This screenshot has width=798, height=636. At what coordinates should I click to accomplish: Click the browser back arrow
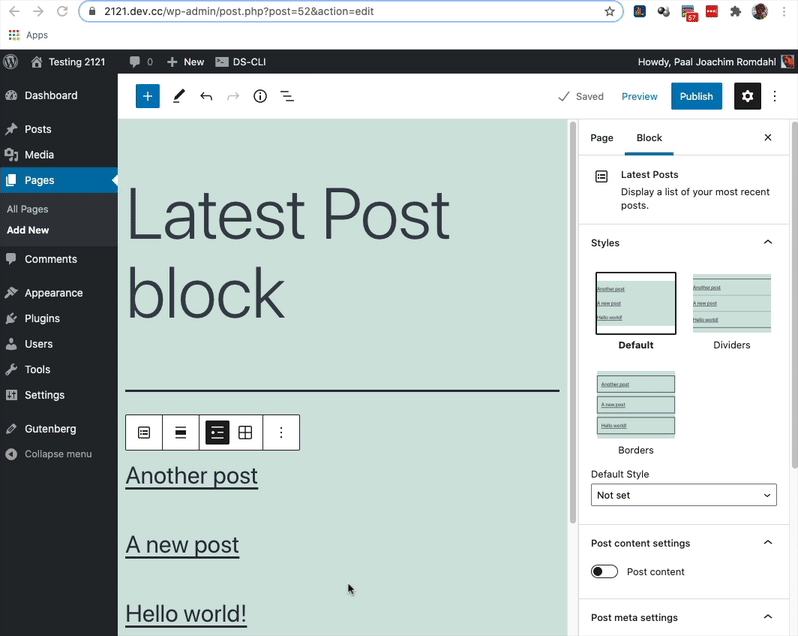pyautogui.click(x=14, y=11)
